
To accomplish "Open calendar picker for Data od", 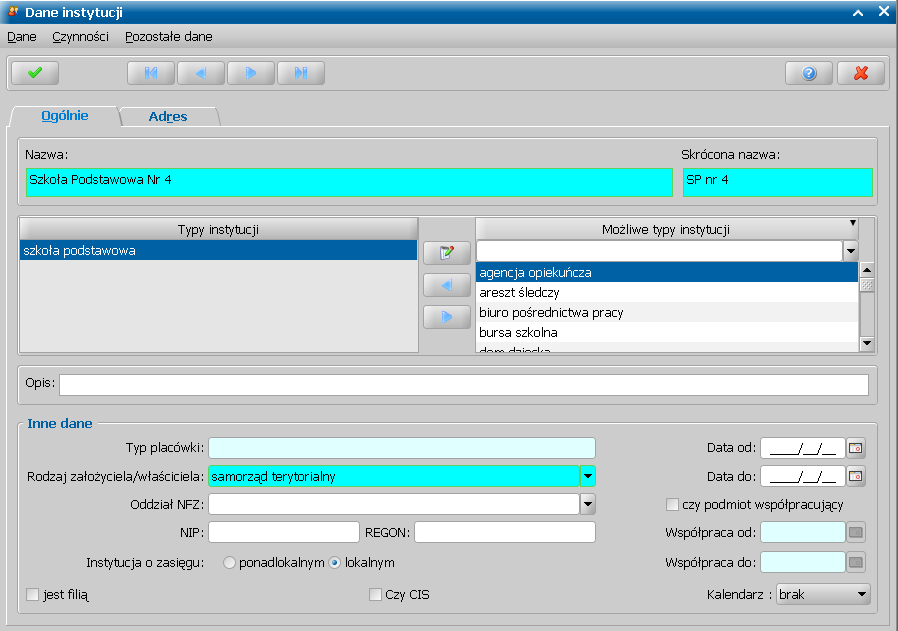I will tap(856, 448).
